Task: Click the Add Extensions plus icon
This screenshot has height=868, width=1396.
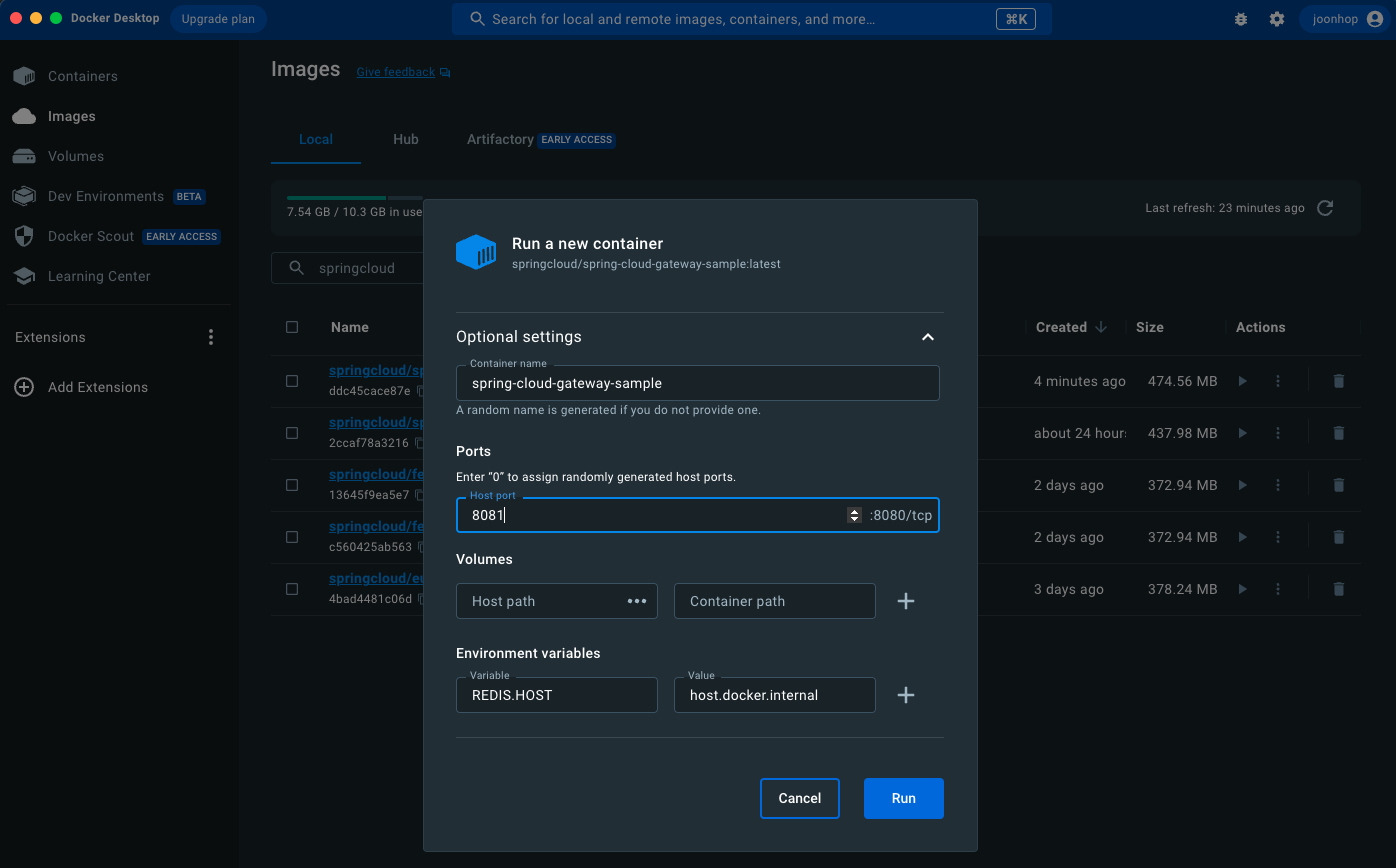Action: pos(24,387)
